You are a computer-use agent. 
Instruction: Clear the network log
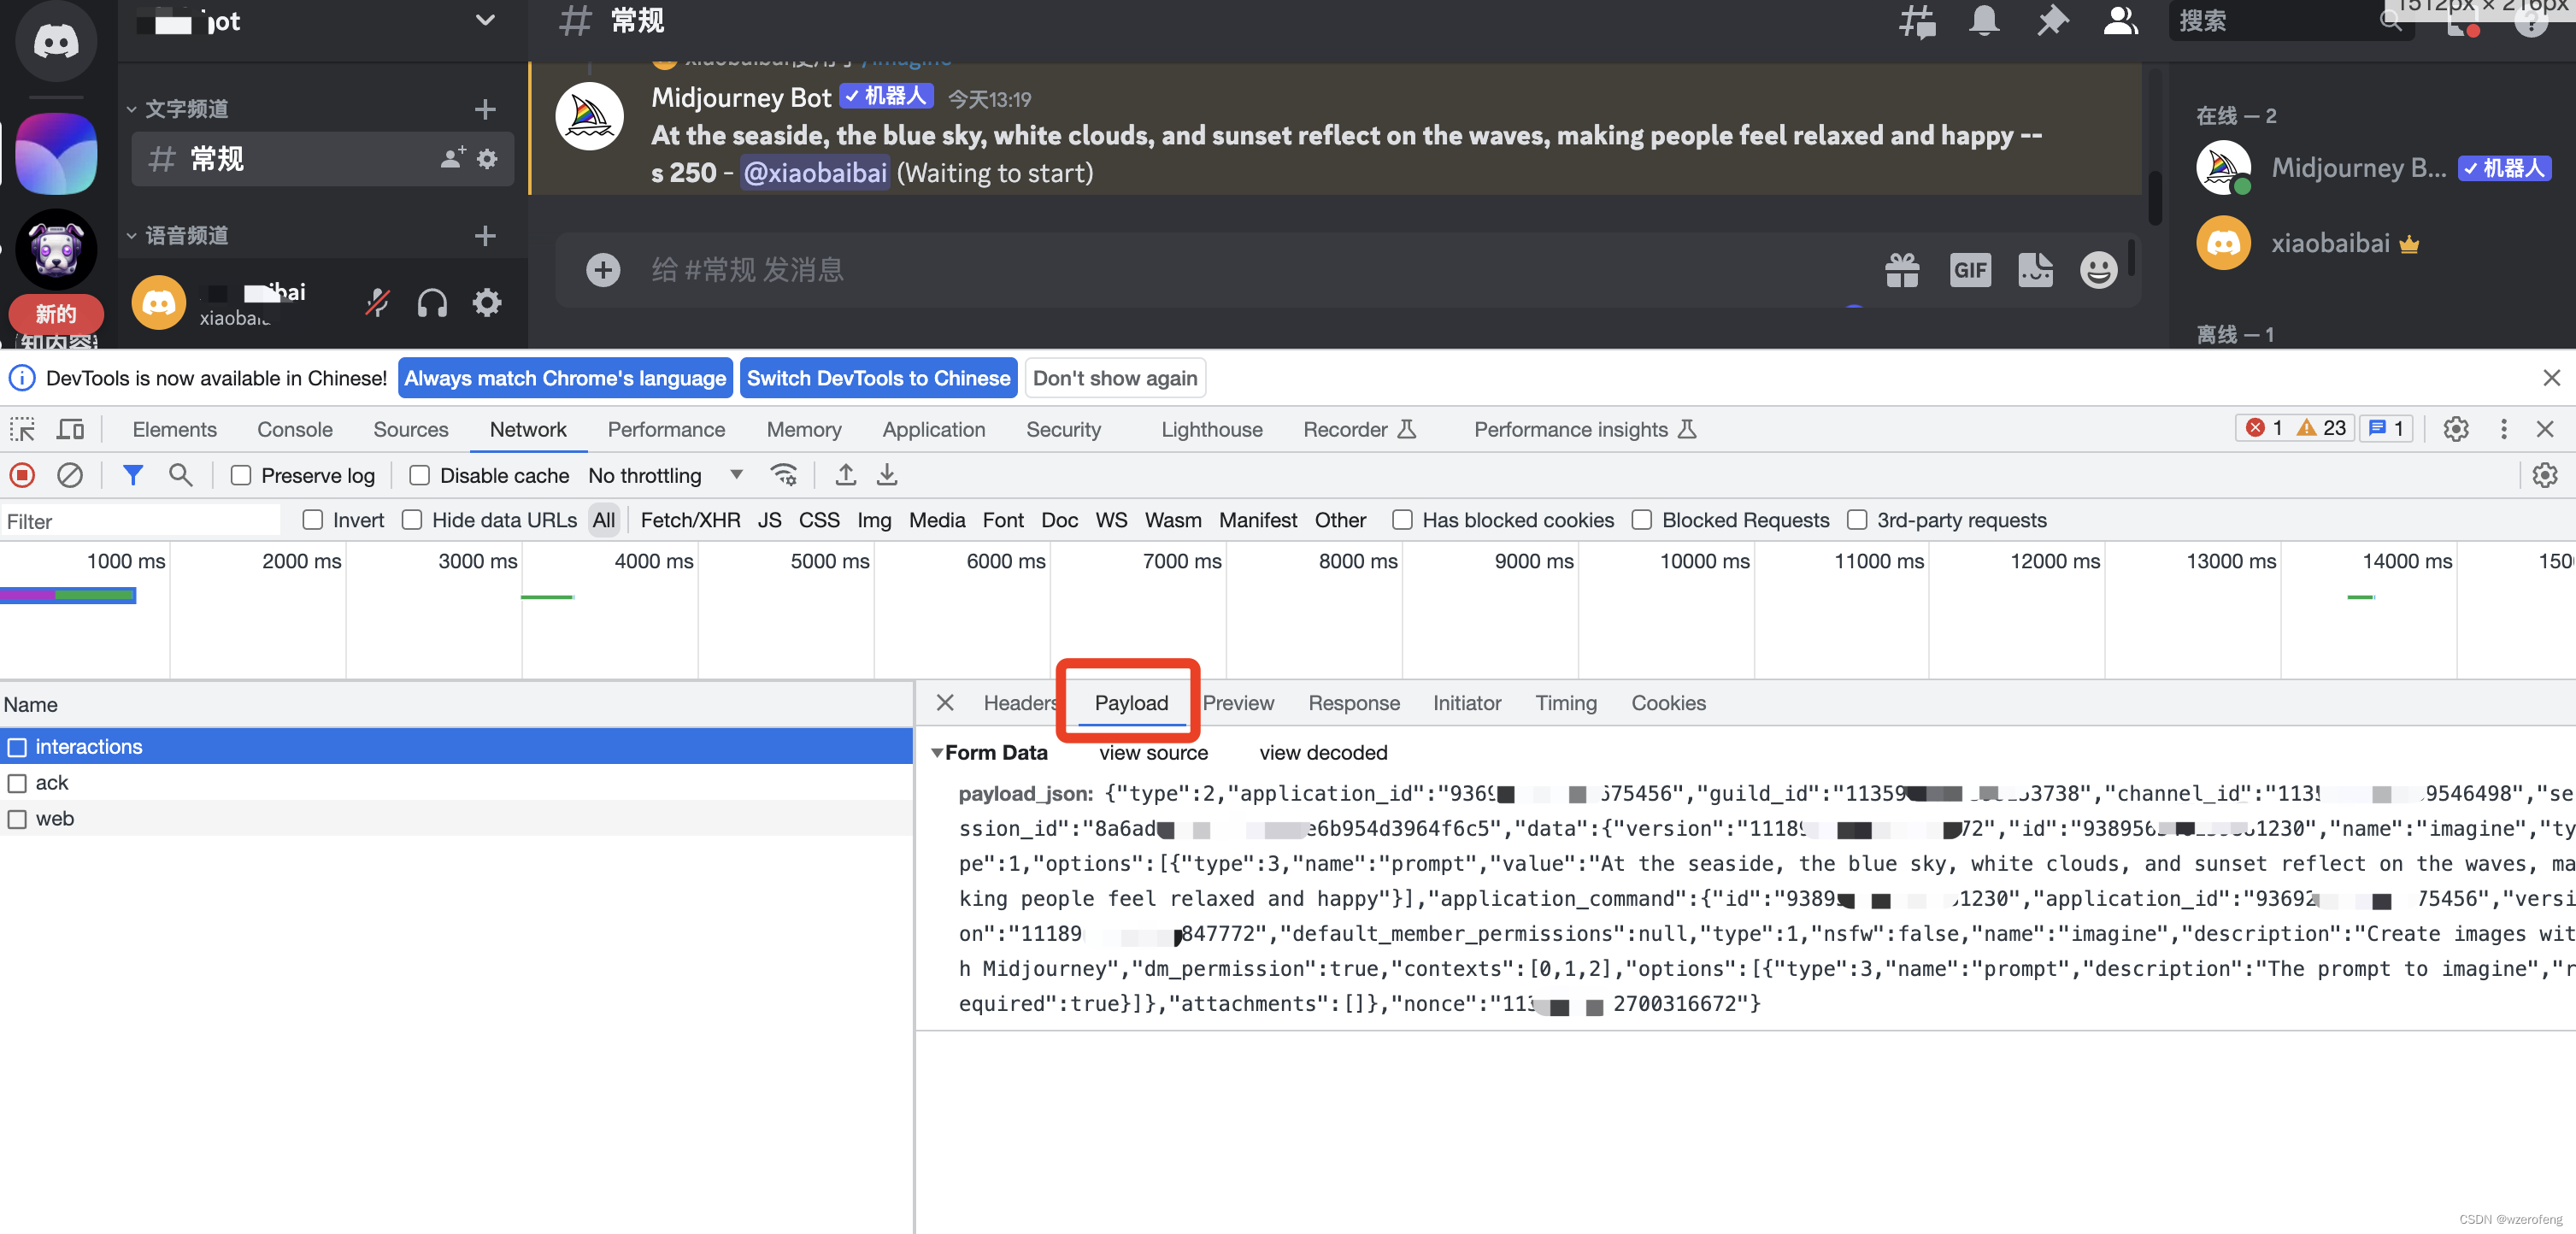coord(69,476)
